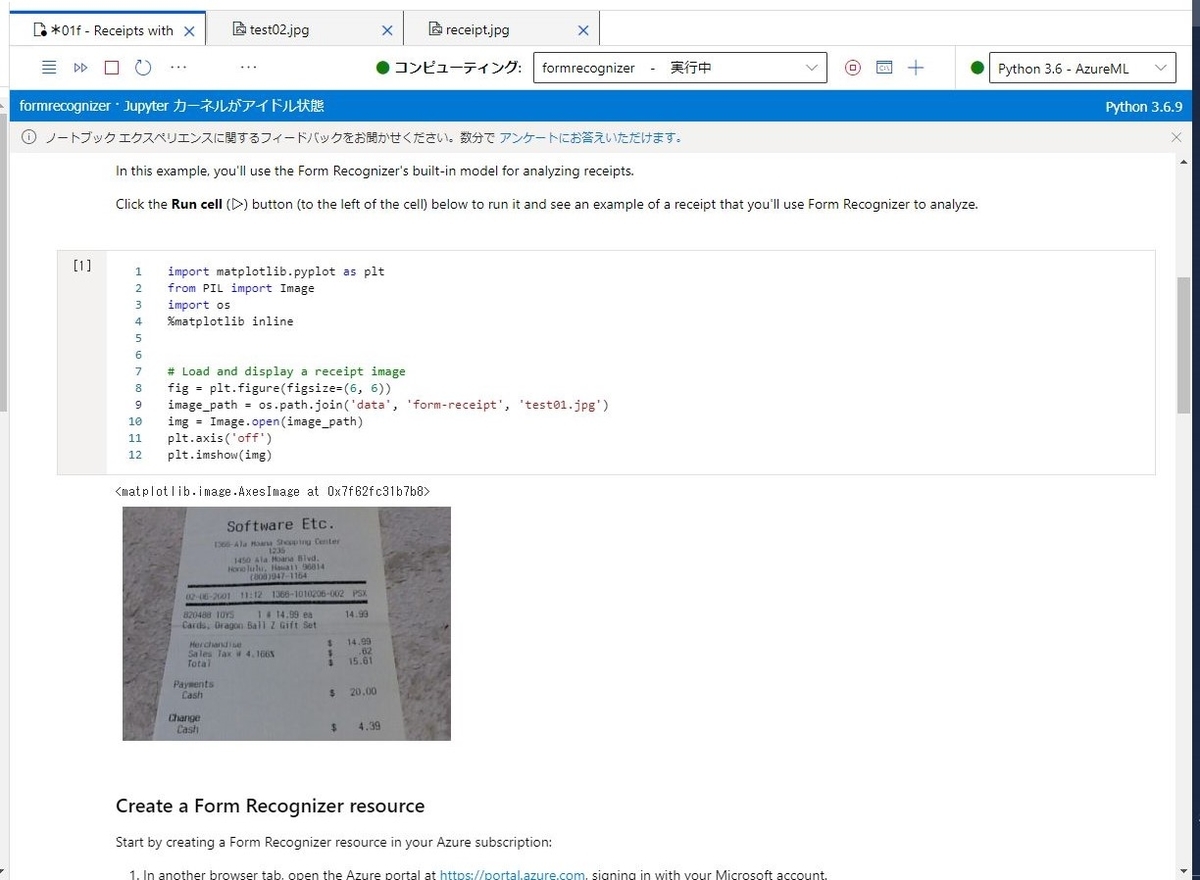Follow the survey link アンケートにお答えいただけます
This screenshot has width=1200, height=880.
[591, 137]
